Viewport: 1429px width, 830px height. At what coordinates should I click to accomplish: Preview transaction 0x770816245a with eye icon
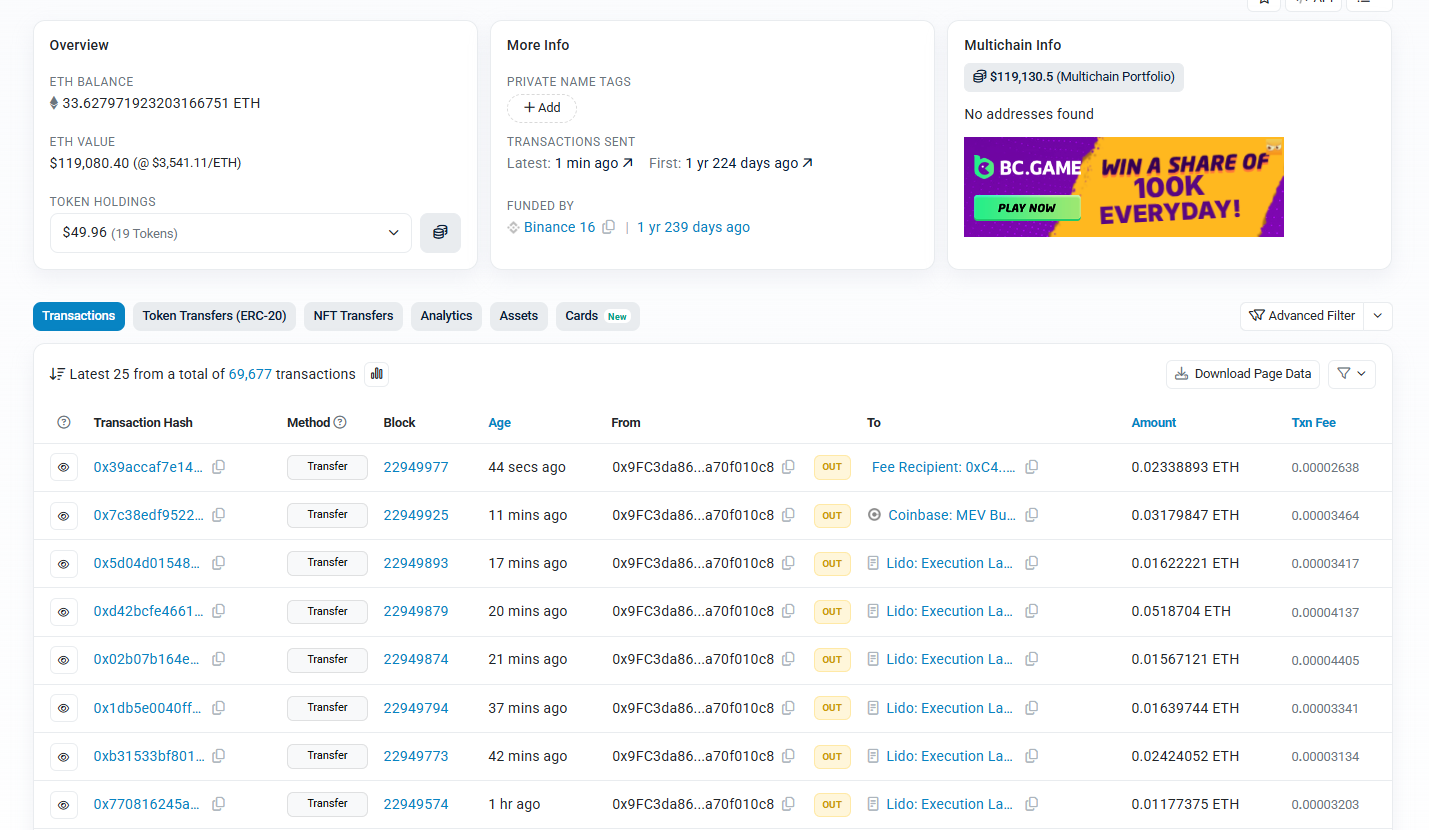pyautogui.click(x=64, y=804)
